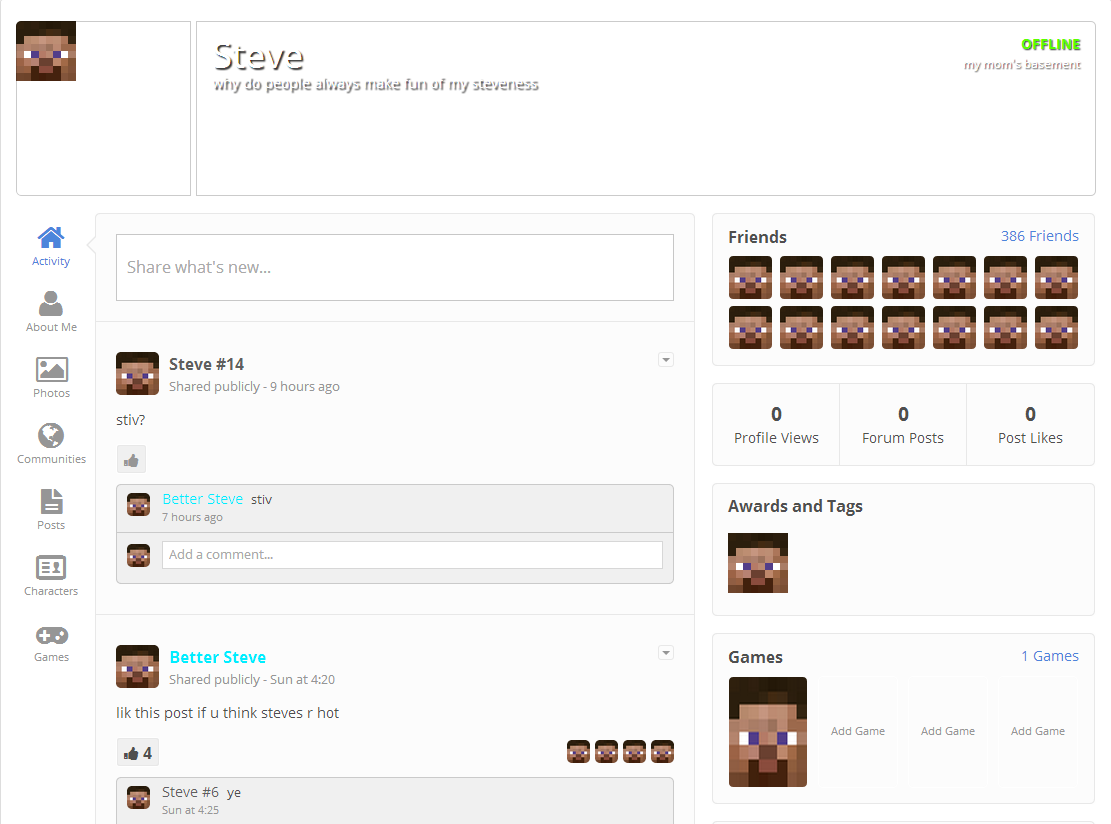Click Better Steve's comment avatar
The image size is (1111, 824).
pos(138,504)
